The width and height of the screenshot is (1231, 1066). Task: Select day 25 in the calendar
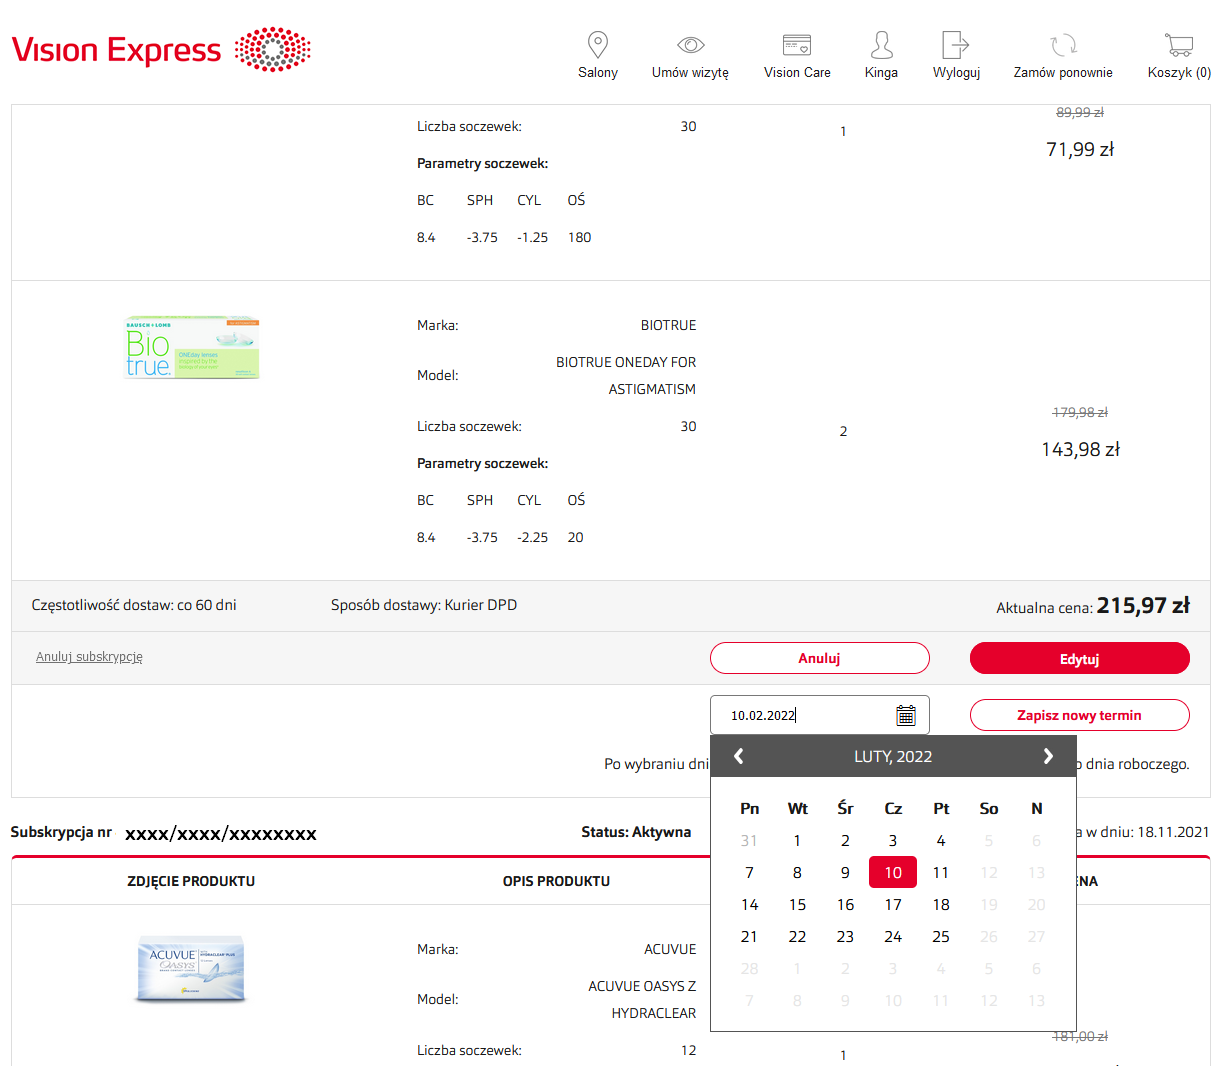[941, 937]
